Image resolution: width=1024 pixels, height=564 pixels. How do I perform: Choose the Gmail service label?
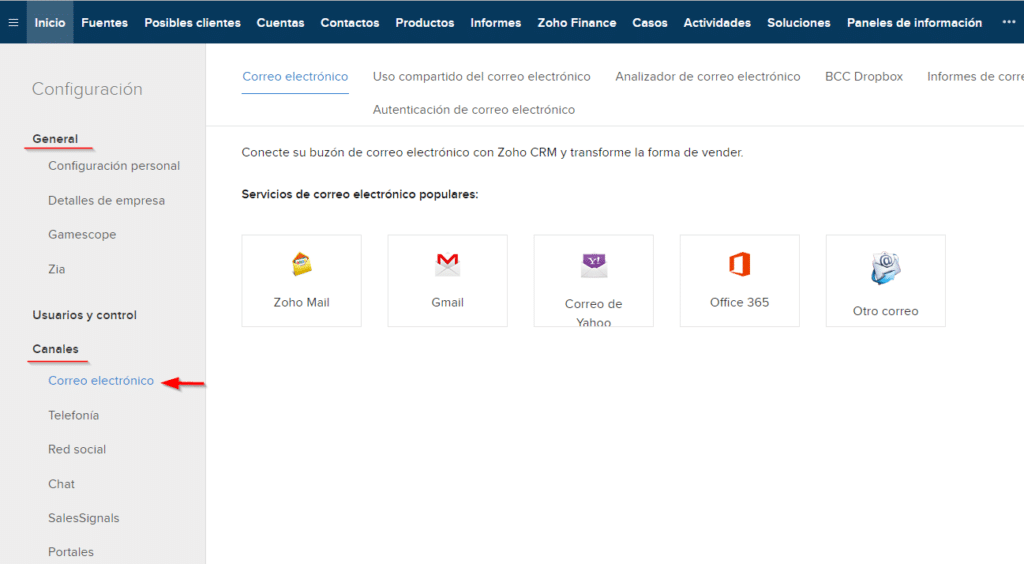click(x=447, y=302)
